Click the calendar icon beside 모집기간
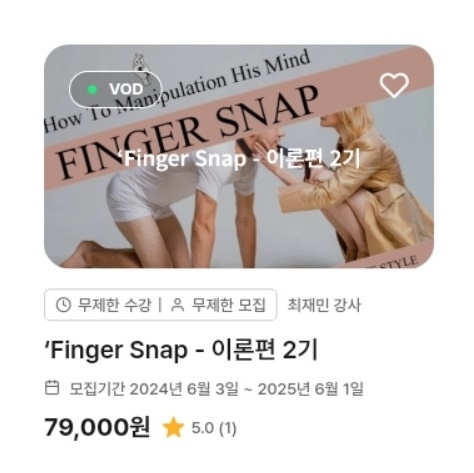474x473 pixels. pyautogui.click(x=52, y=388)
